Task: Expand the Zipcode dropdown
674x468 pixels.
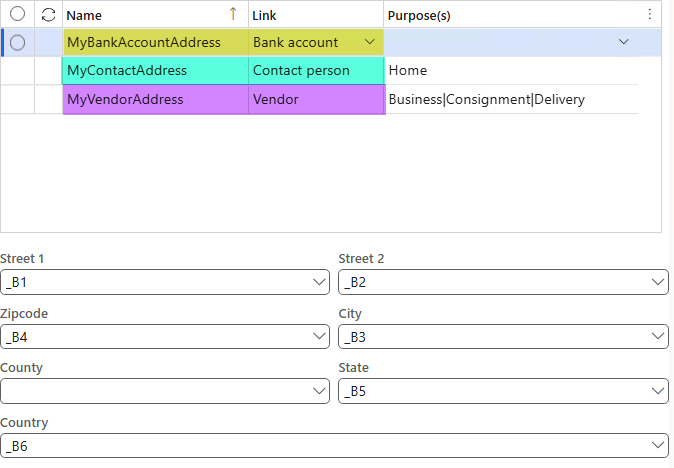Action: [x=319, y=336]
